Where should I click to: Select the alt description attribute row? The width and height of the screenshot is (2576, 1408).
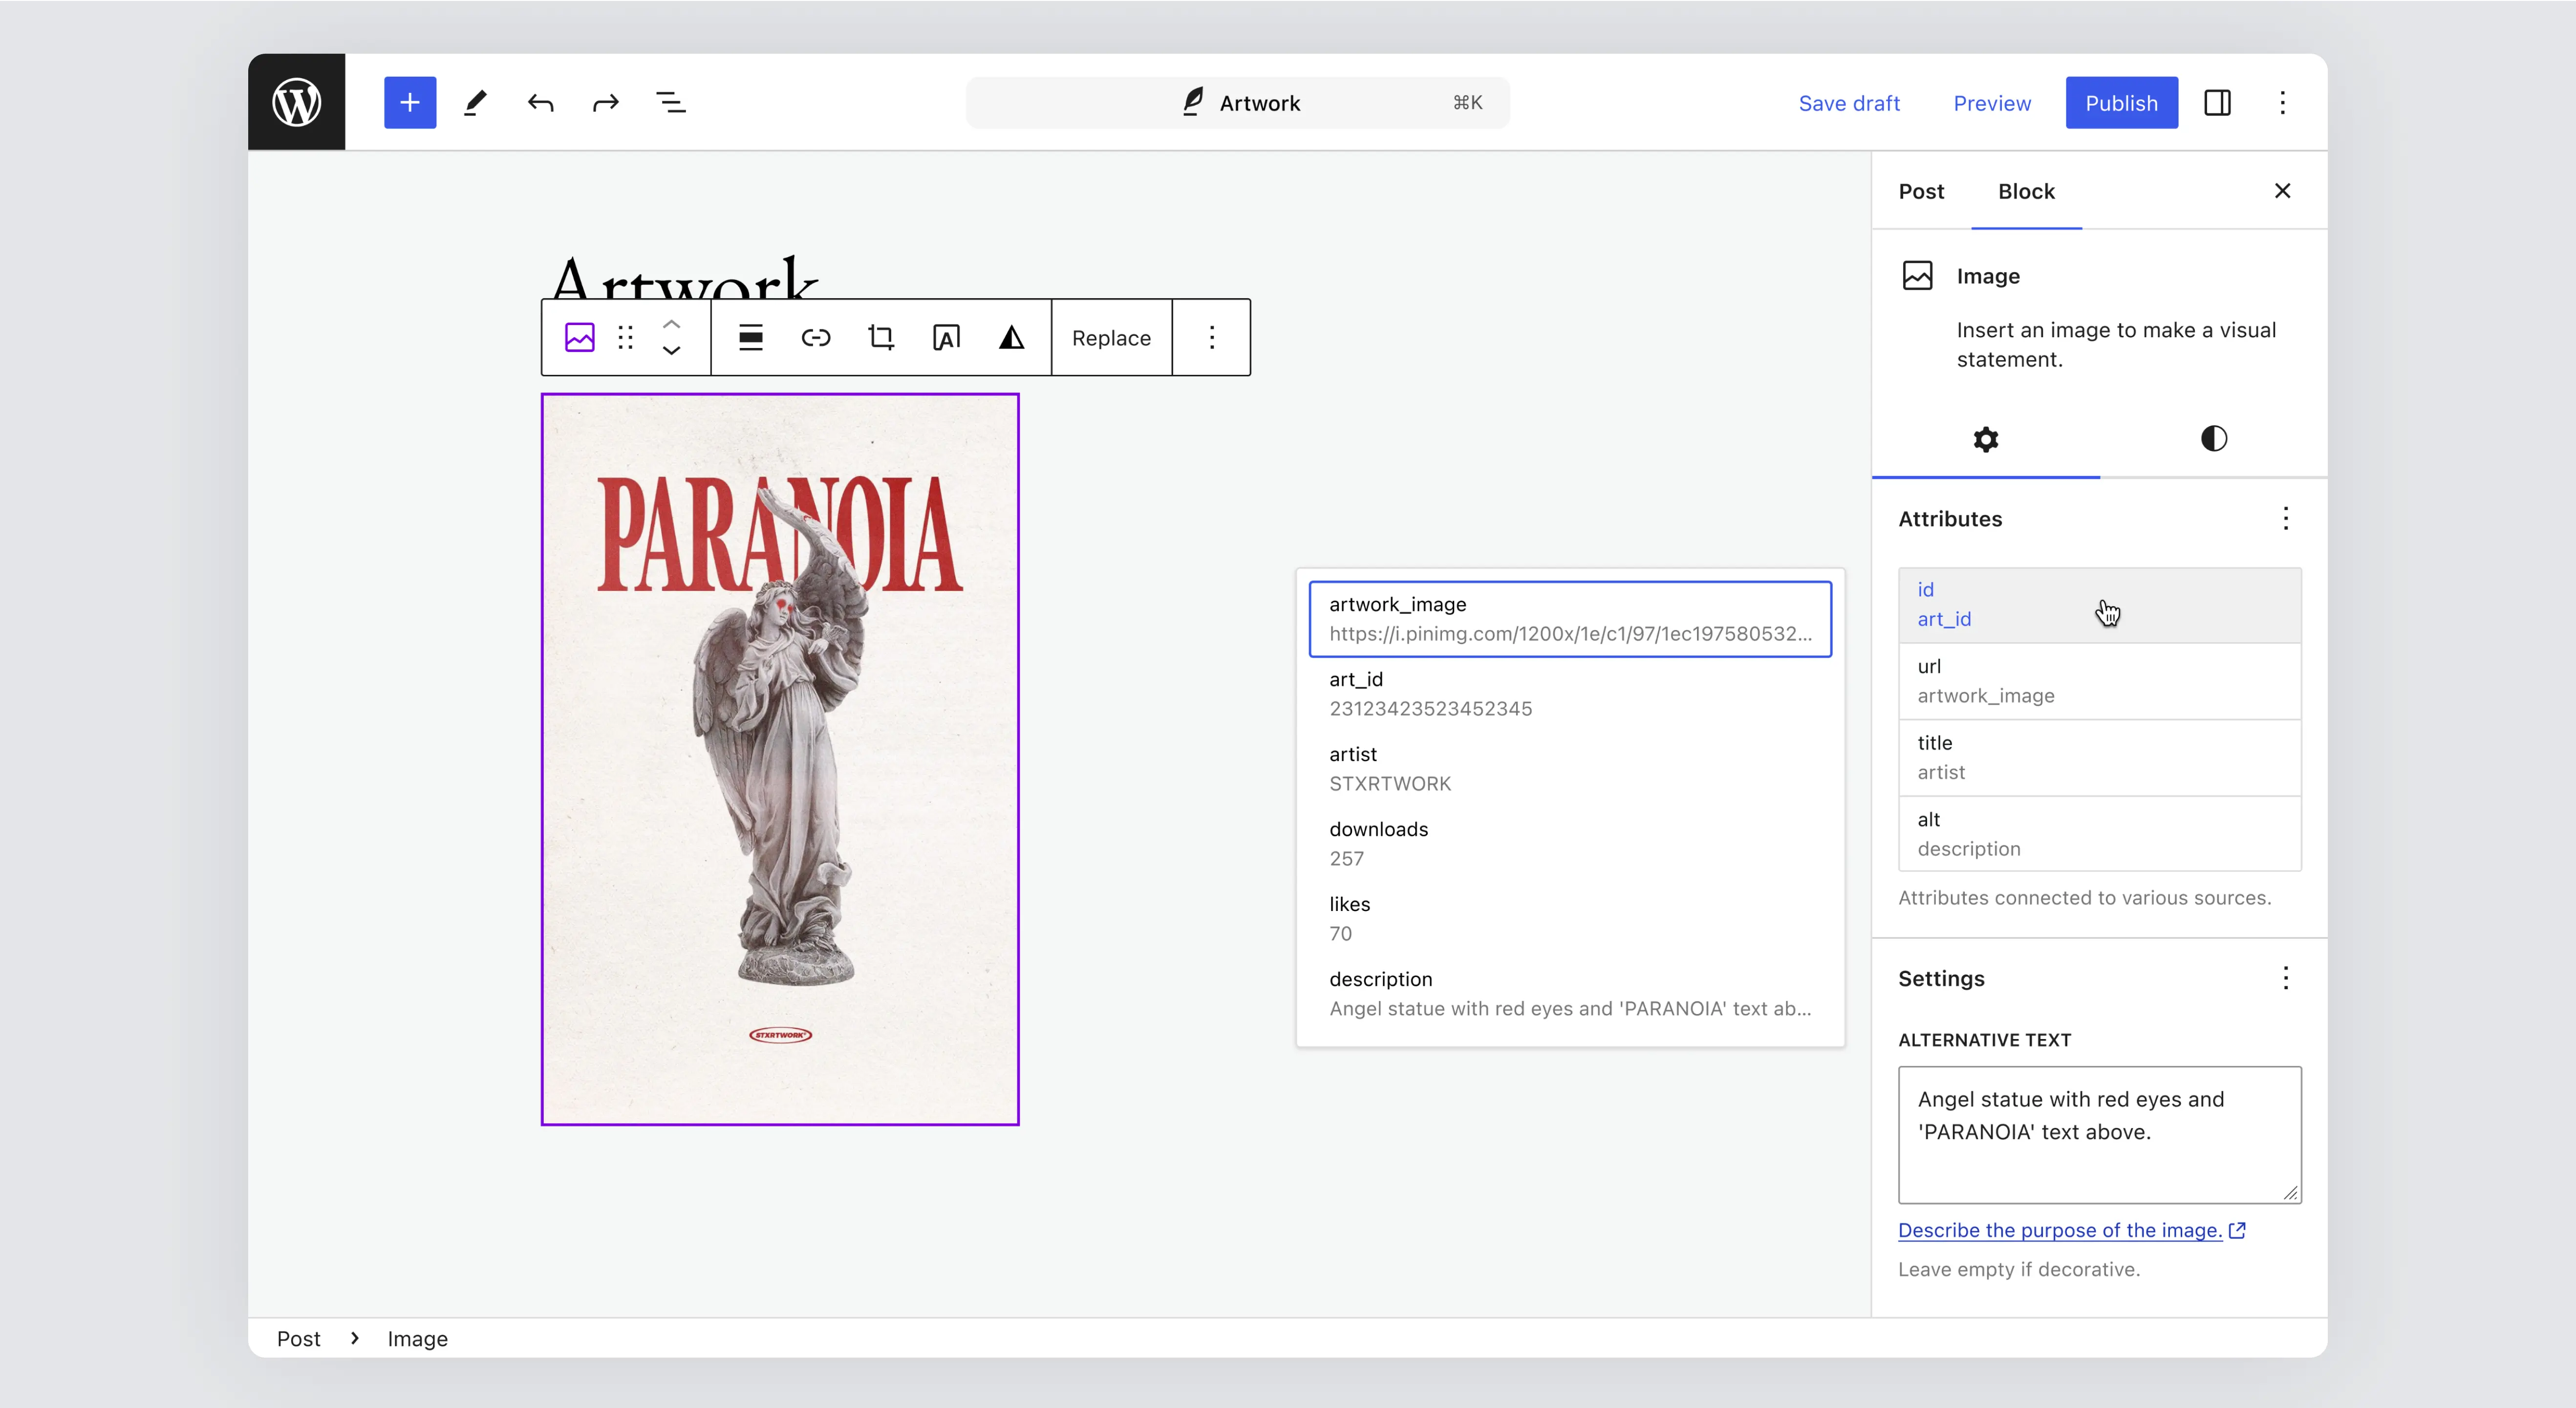click(x=2100, y=834)
